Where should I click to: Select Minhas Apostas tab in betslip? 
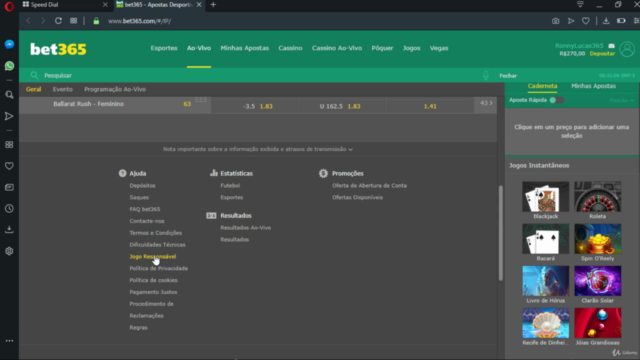pos(593,86)
